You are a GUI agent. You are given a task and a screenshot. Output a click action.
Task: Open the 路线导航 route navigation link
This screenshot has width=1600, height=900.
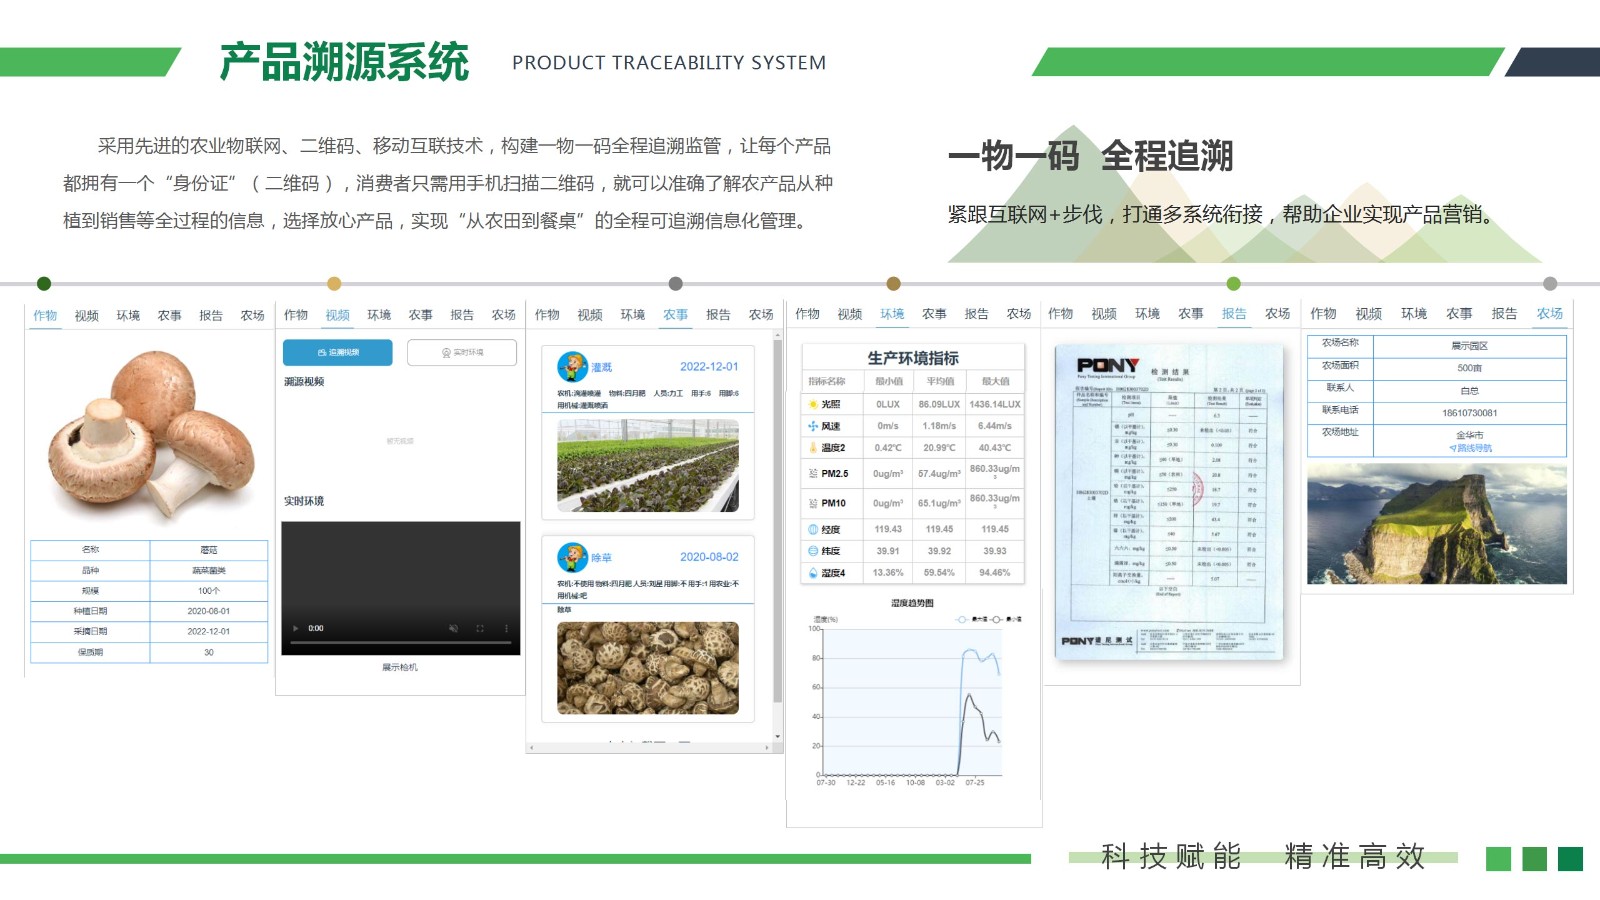(x=1470, y=448)
